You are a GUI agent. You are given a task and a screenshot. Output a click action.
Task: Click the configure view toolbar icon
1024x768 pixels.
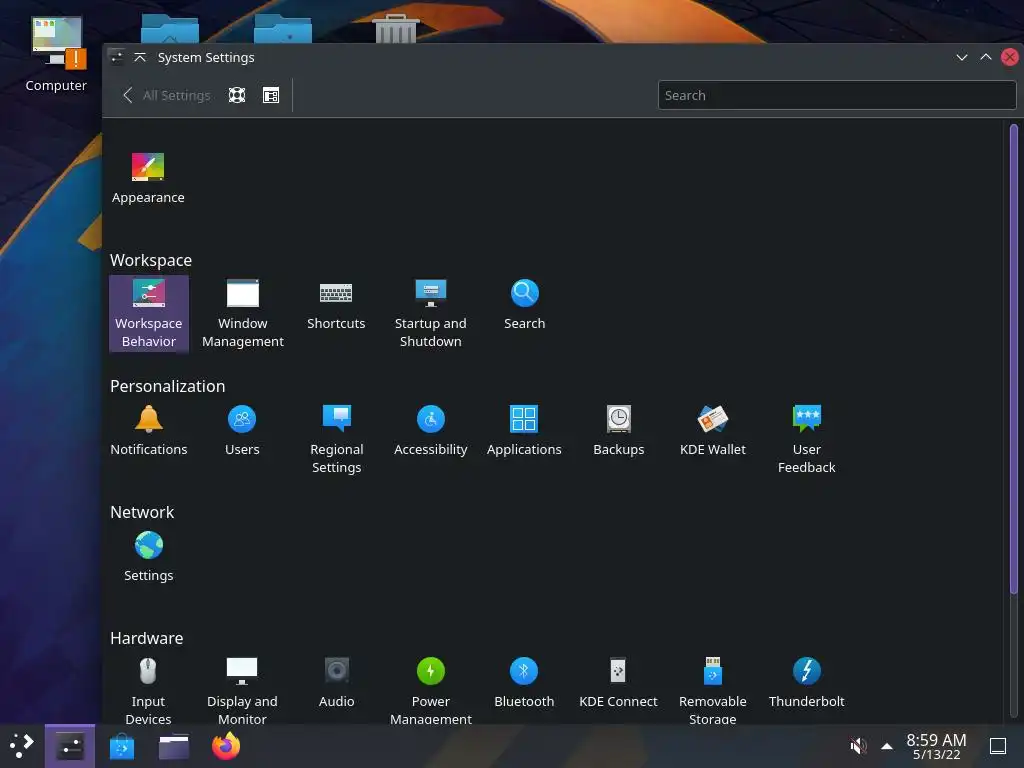(271, 95)
